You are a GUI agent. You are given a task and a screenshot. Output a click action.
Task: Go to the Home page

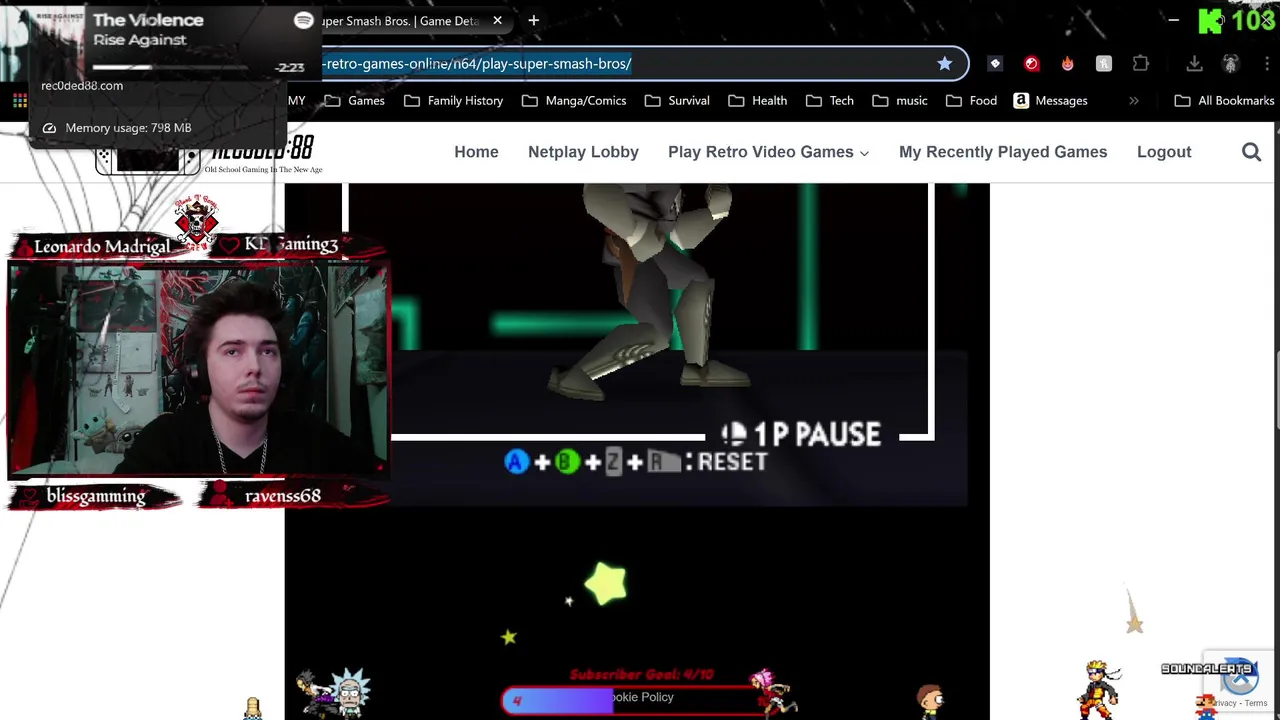pos(476,152)
